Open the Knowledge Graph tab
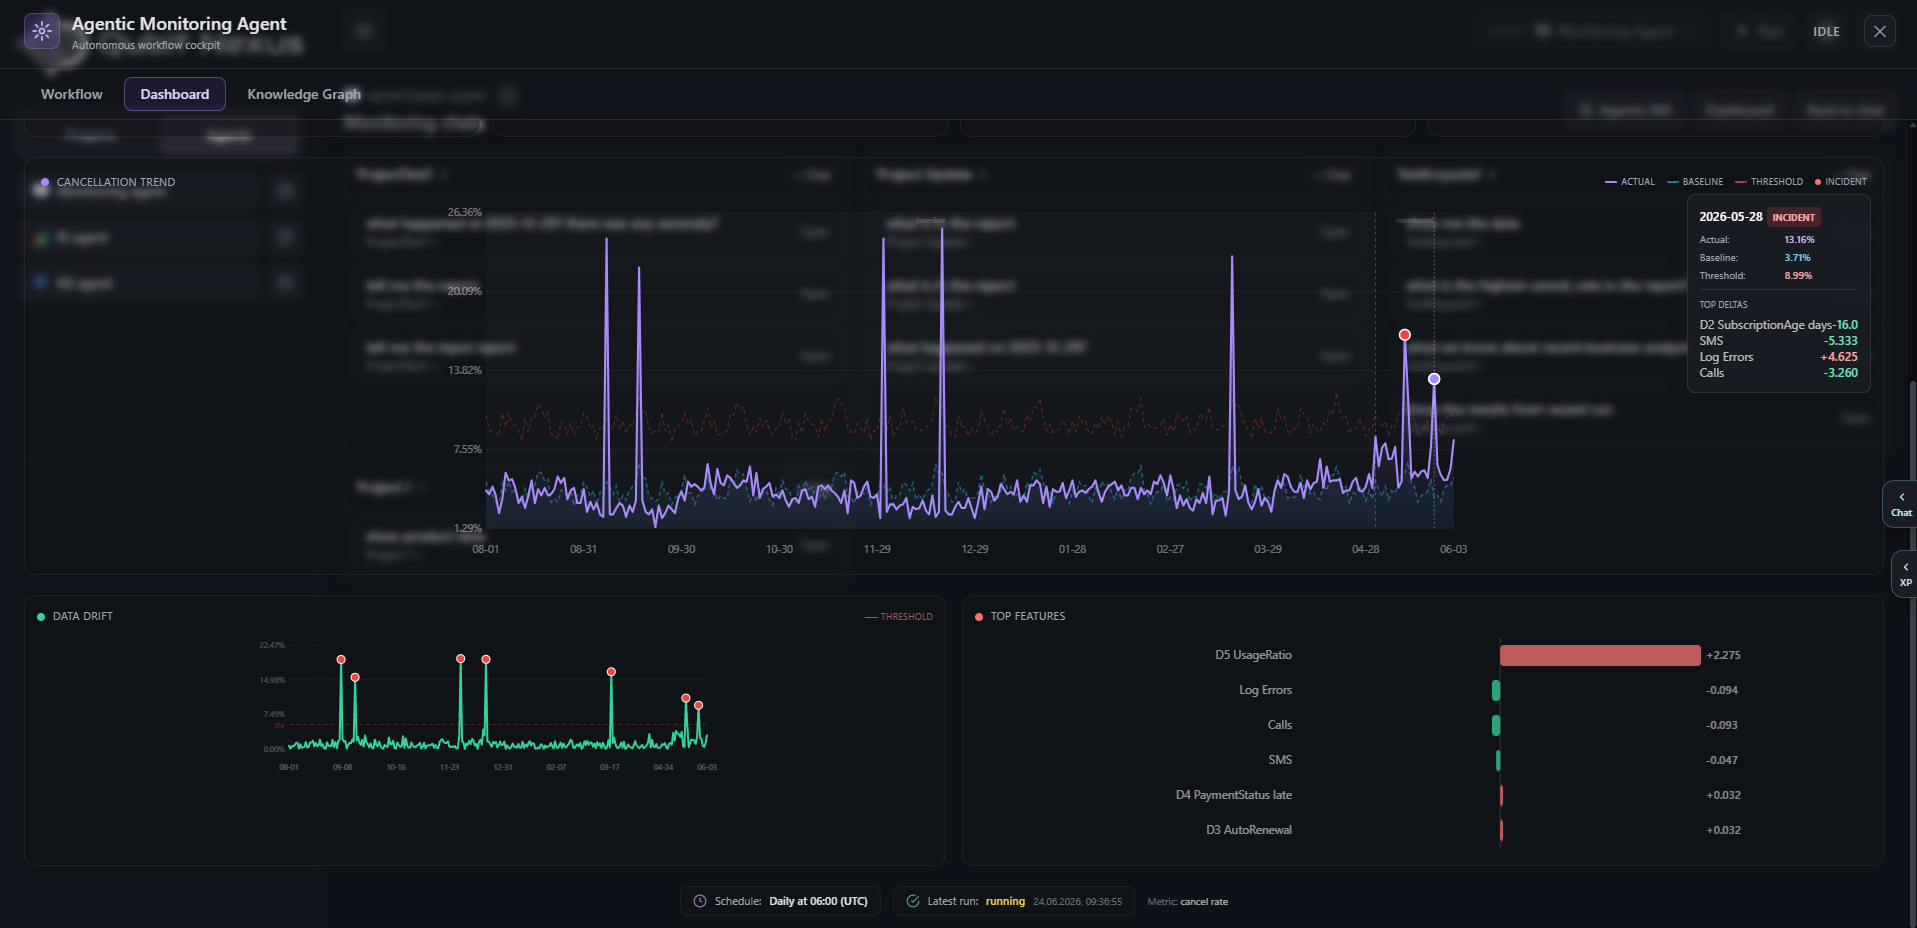The image size is (1917, 928). click(x=304, y=94)
